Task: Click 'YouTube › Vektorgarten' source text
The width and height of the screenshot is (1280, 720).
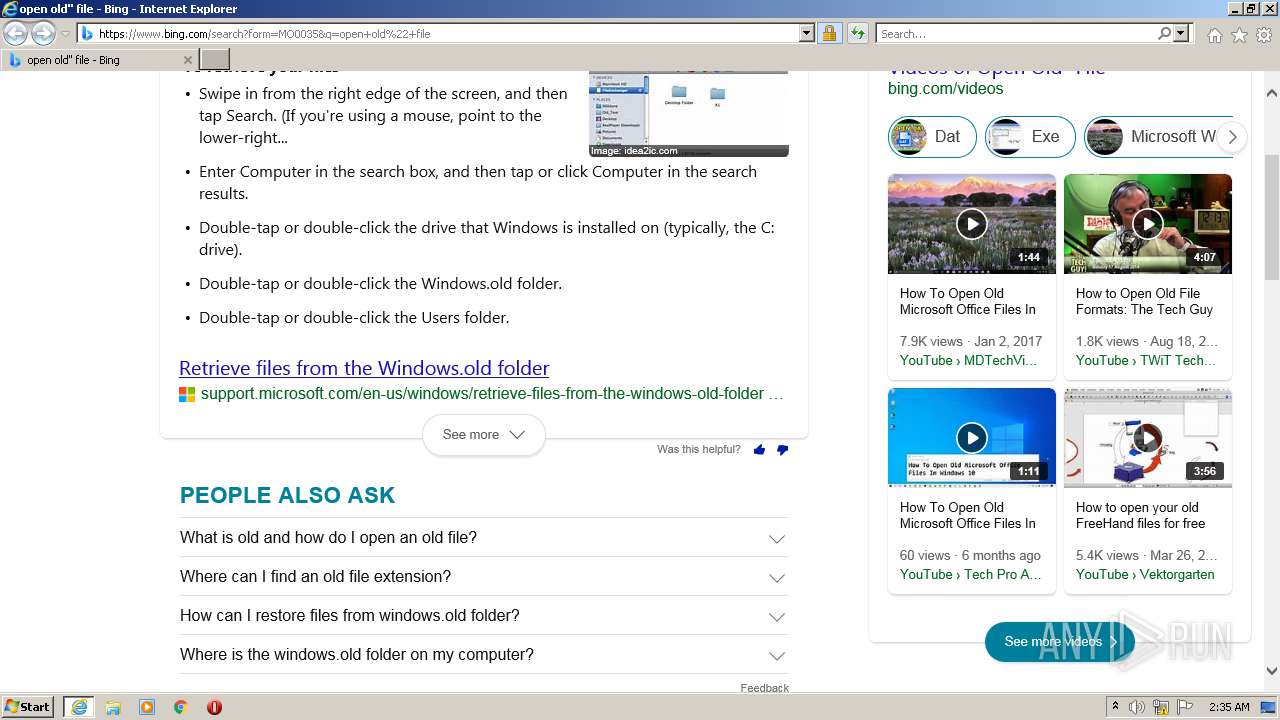Action: 1145,575
